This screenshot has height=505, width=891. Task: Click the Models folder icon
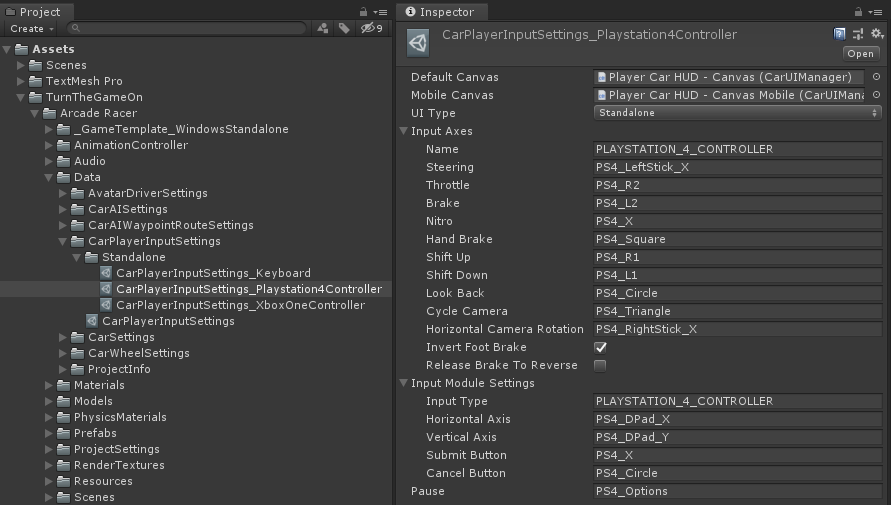[64, 400]
